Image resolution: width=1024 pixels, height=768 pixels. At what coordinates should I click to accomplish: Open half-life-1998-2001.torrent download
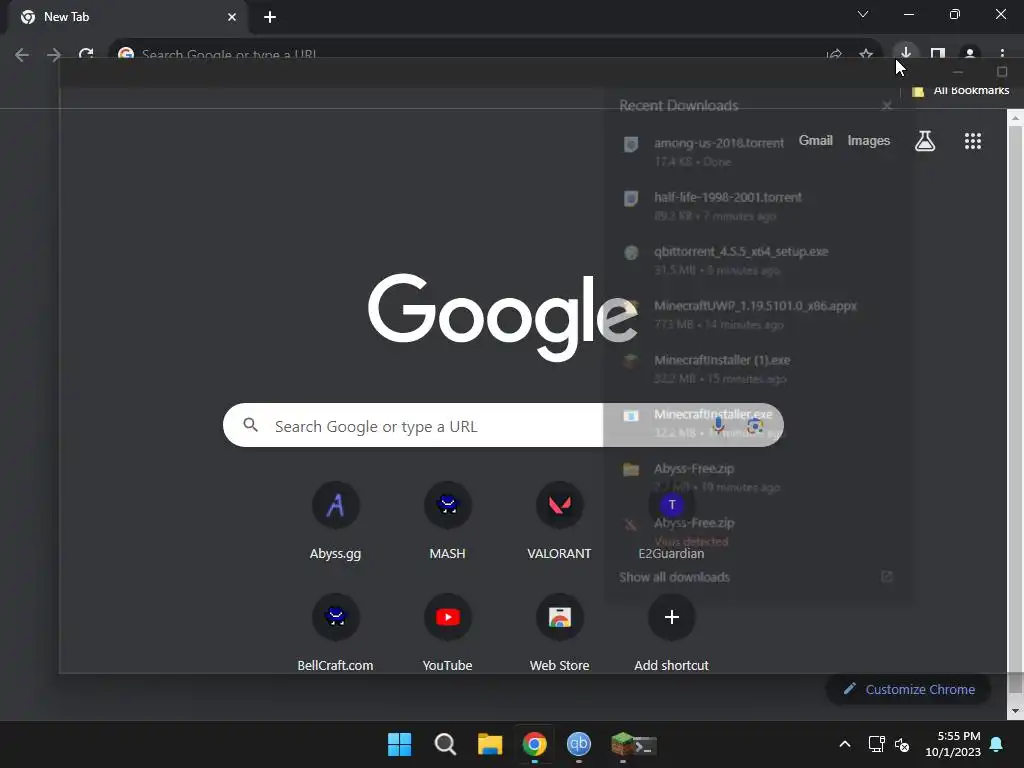coord(758,206)
